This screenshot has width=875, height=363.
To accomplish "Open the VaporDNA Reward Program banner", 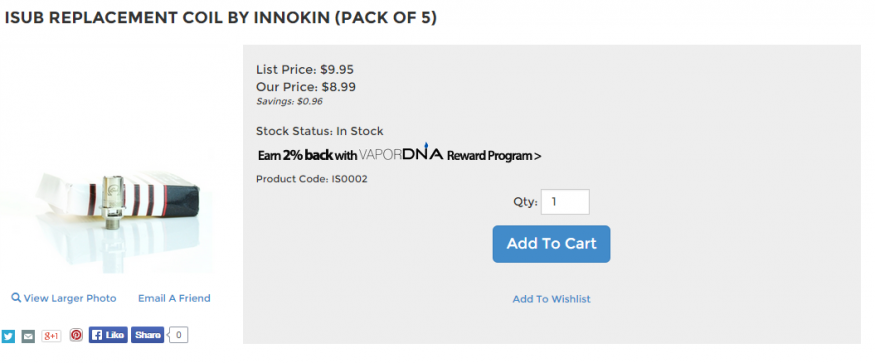I will tap(399, 154).
